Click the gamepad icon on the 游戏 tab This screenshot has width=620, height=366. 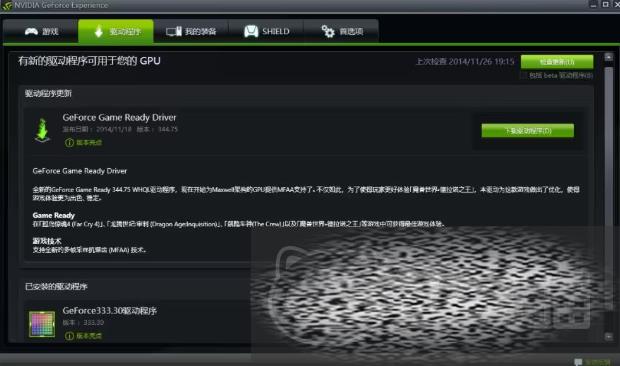pyautogui.click(x=31, y=31)
